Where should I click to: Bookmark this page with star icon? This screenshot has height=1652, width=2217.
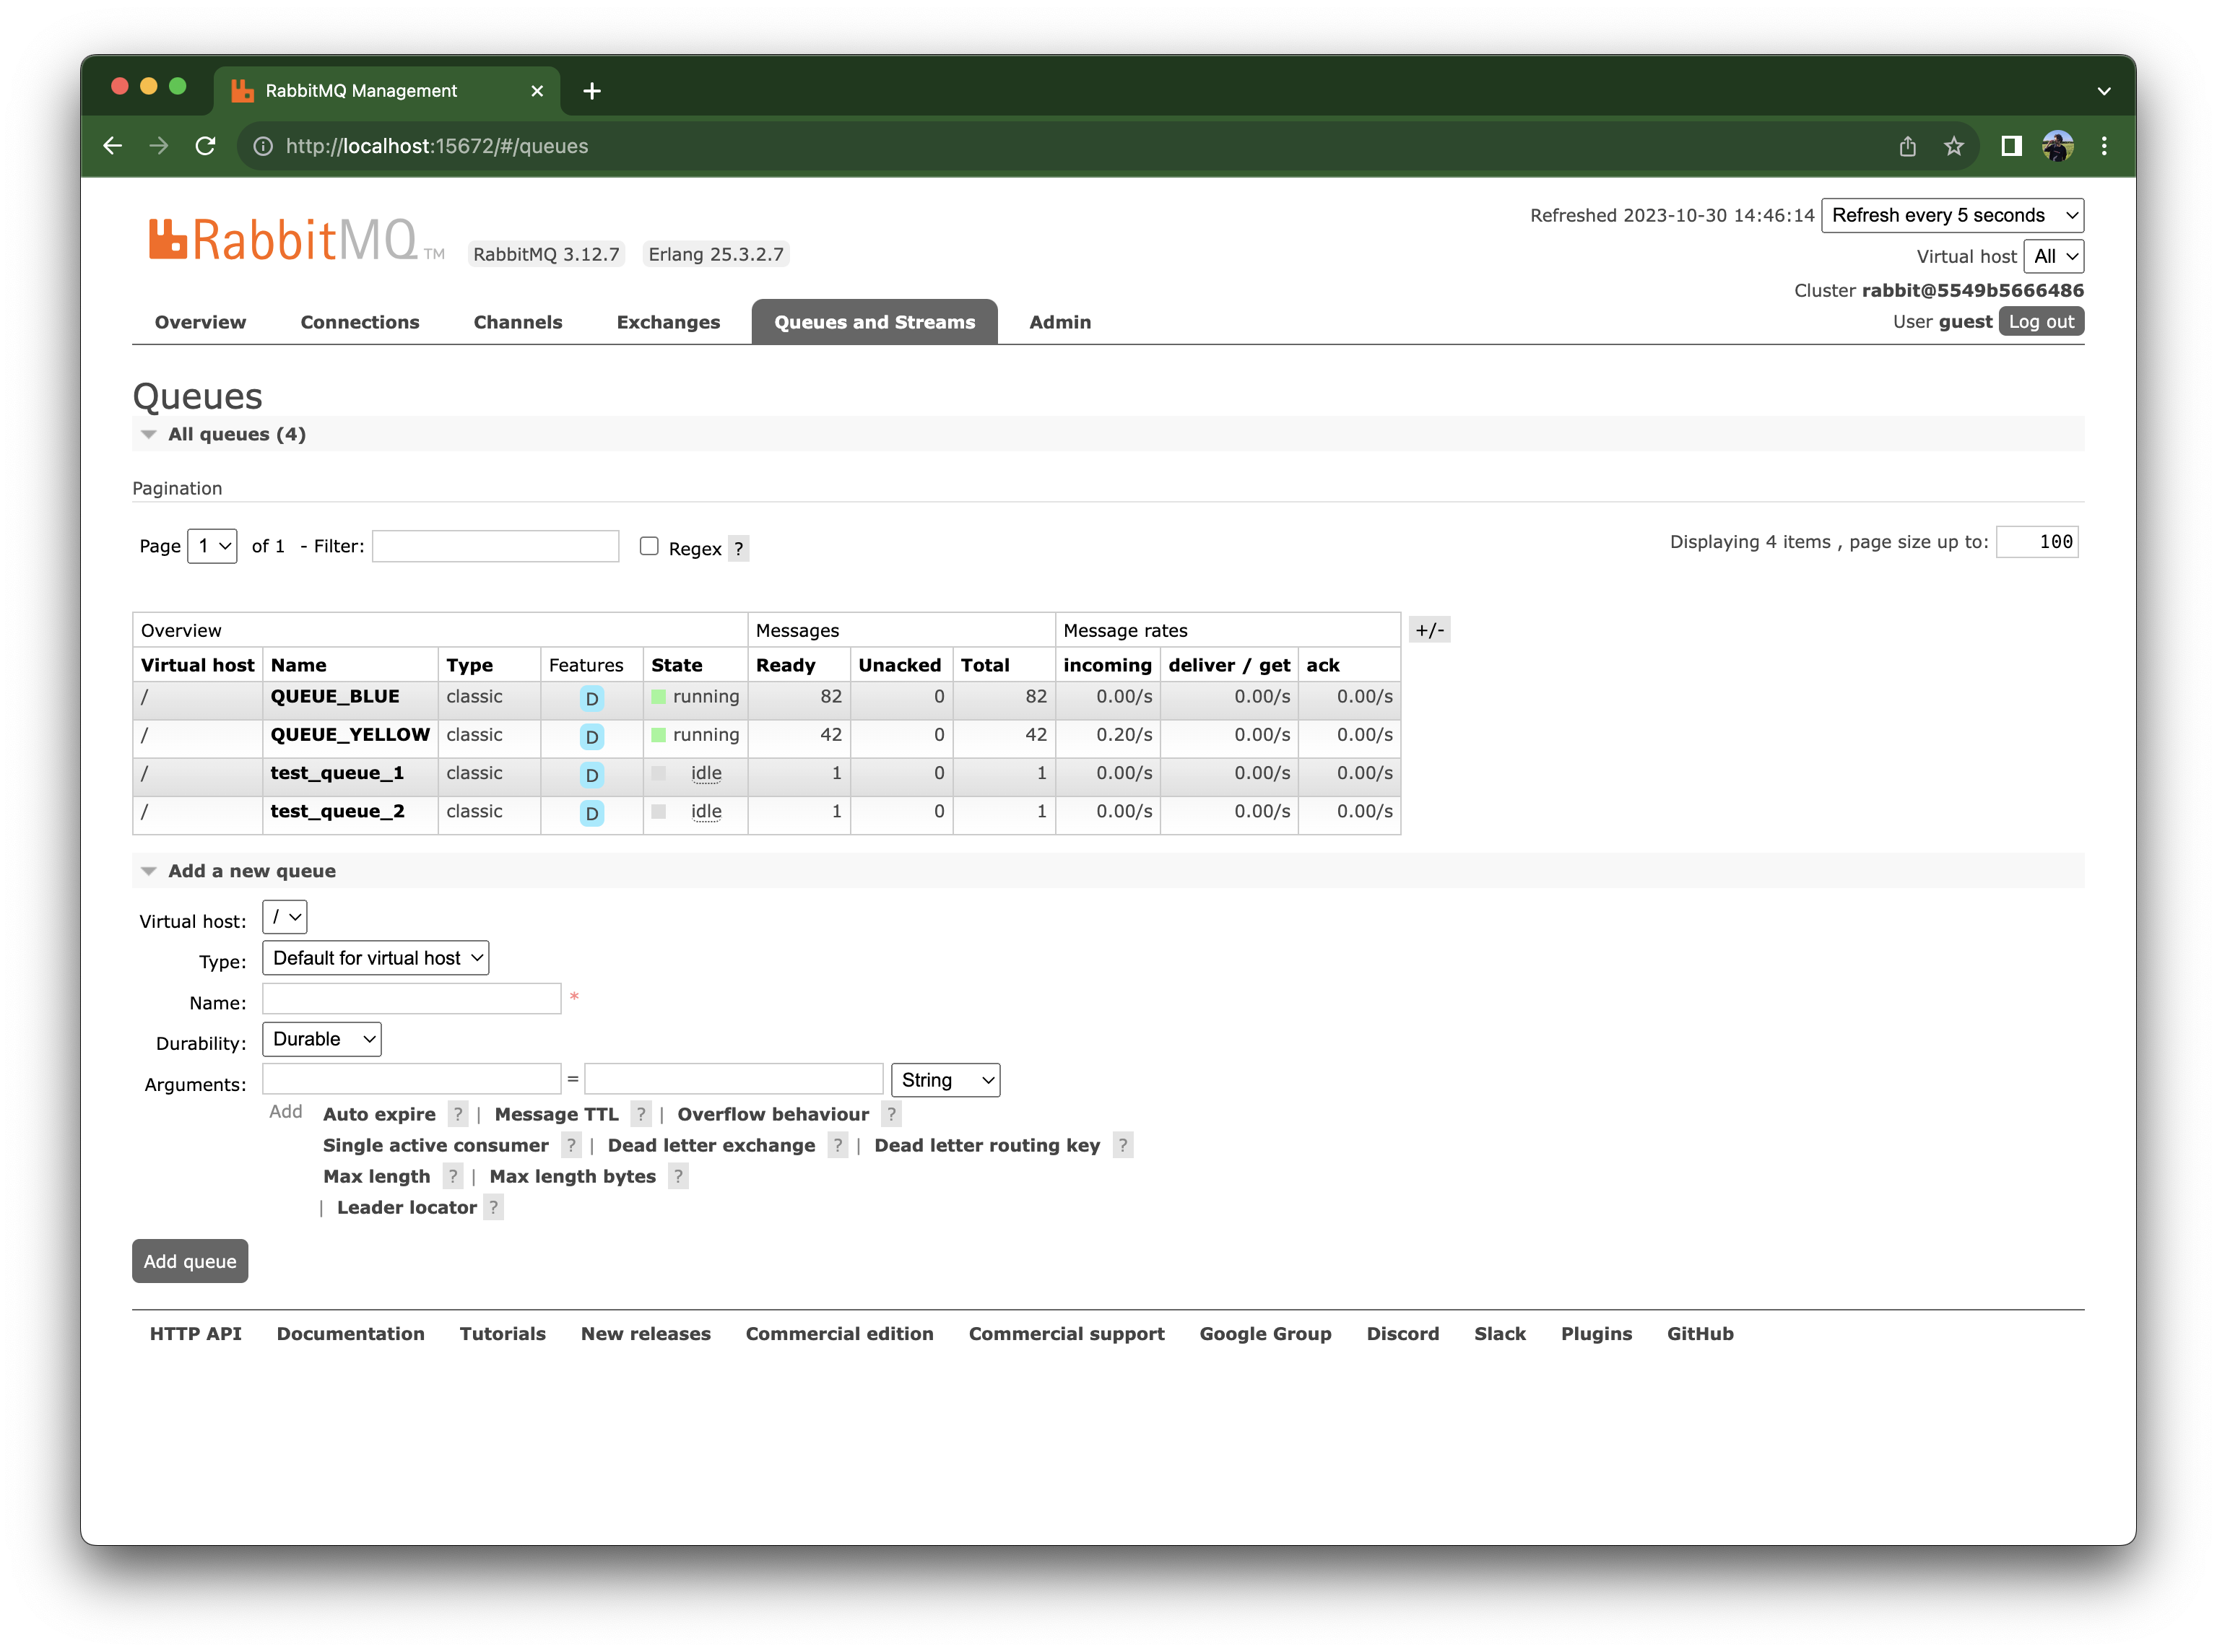click(1954, 146)
